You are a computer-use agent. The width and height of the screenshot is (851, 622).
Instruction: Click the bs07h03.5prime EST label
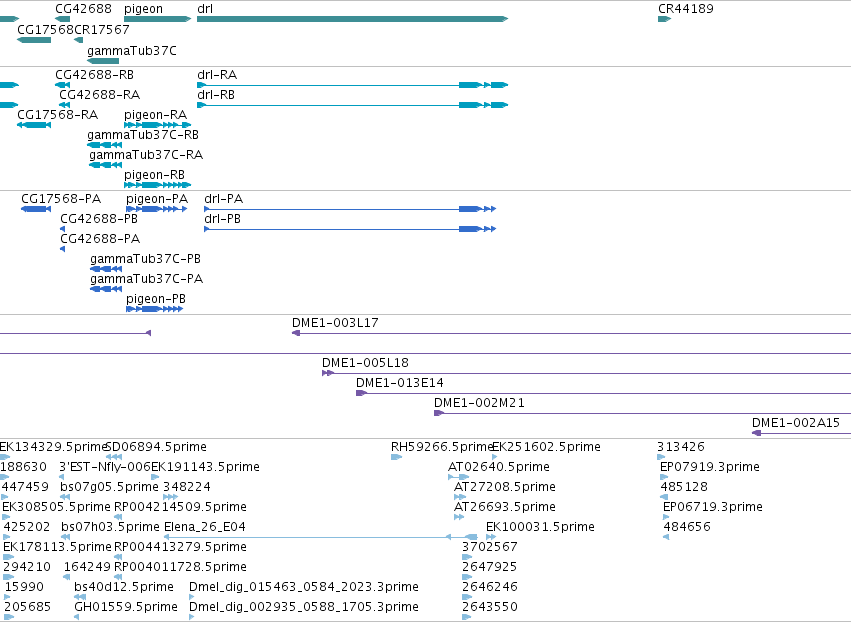(110, 528)
